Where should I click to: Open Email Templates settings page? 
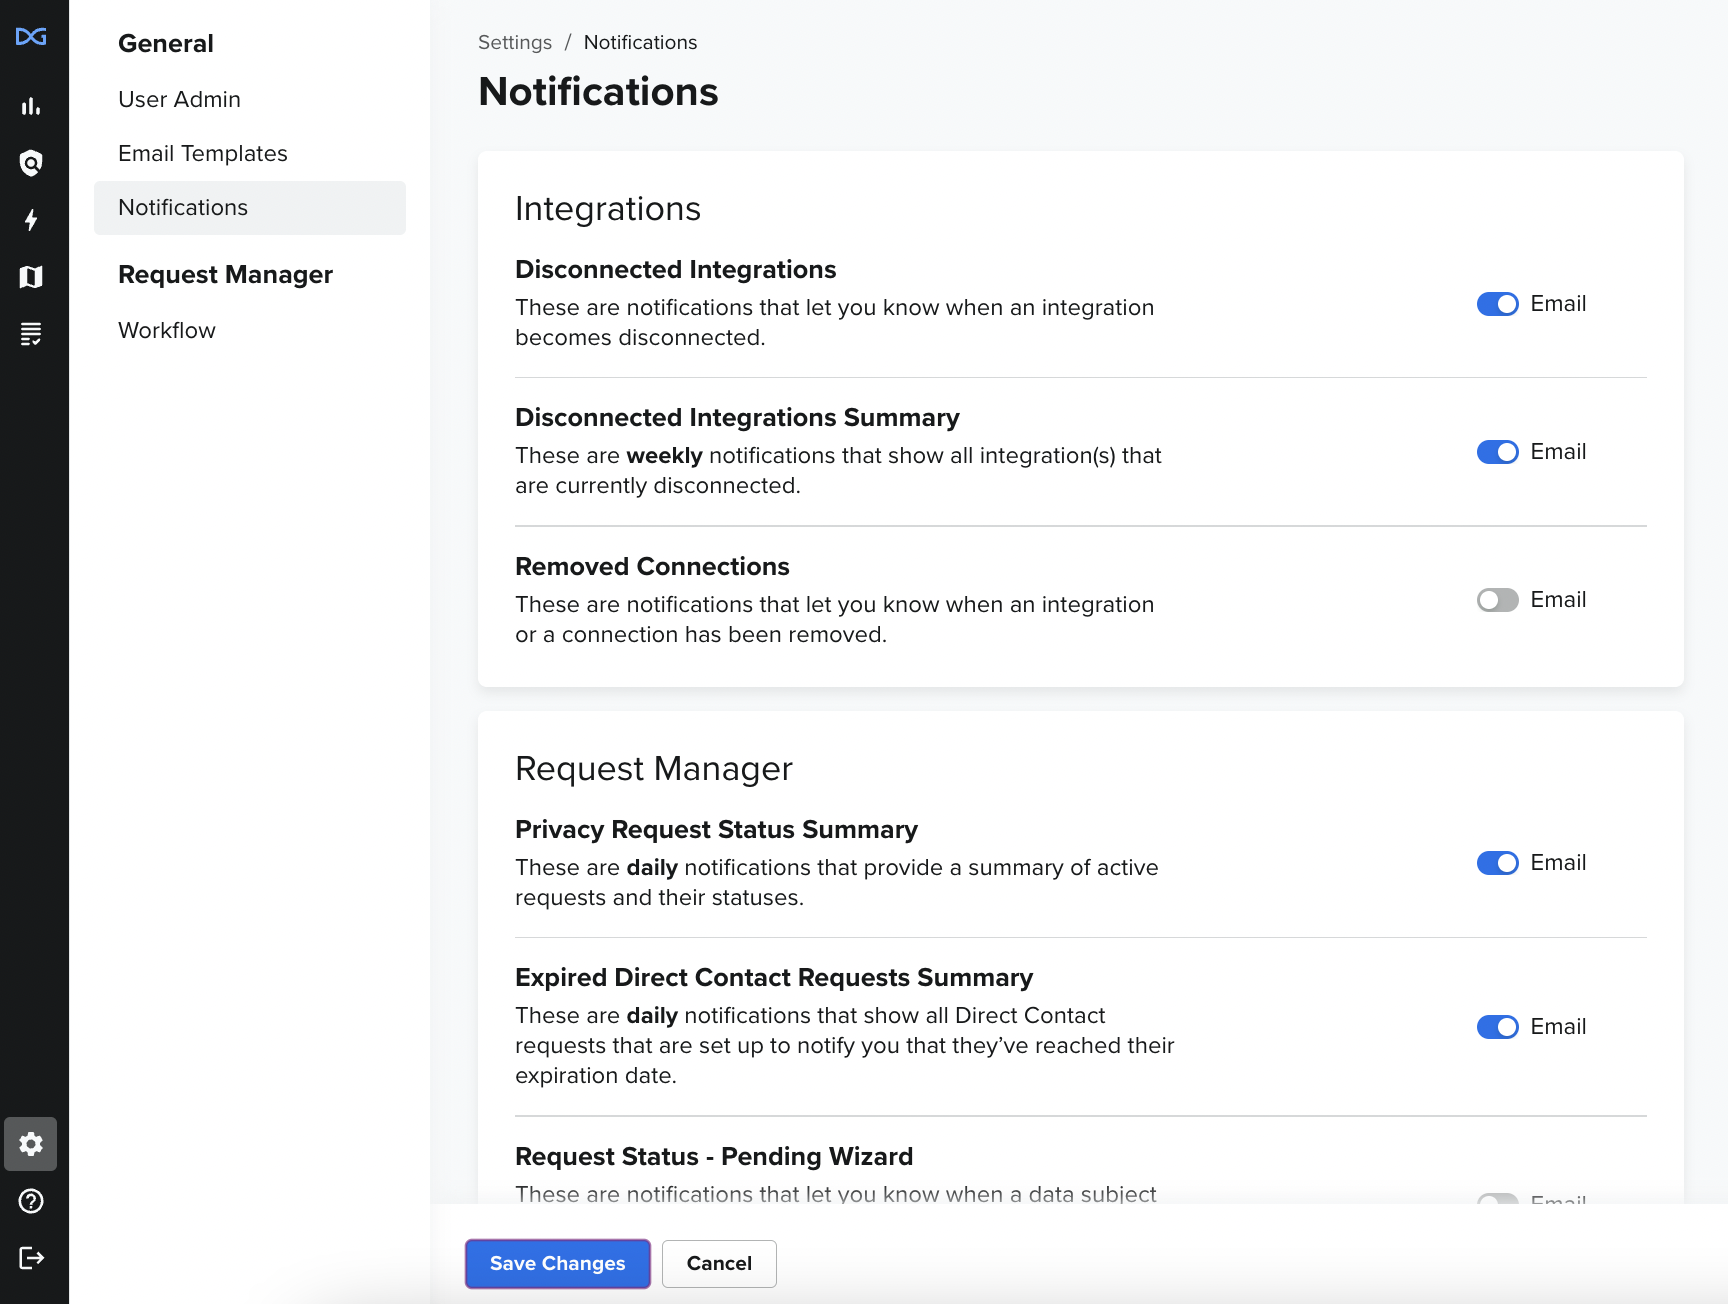(203, 154)
